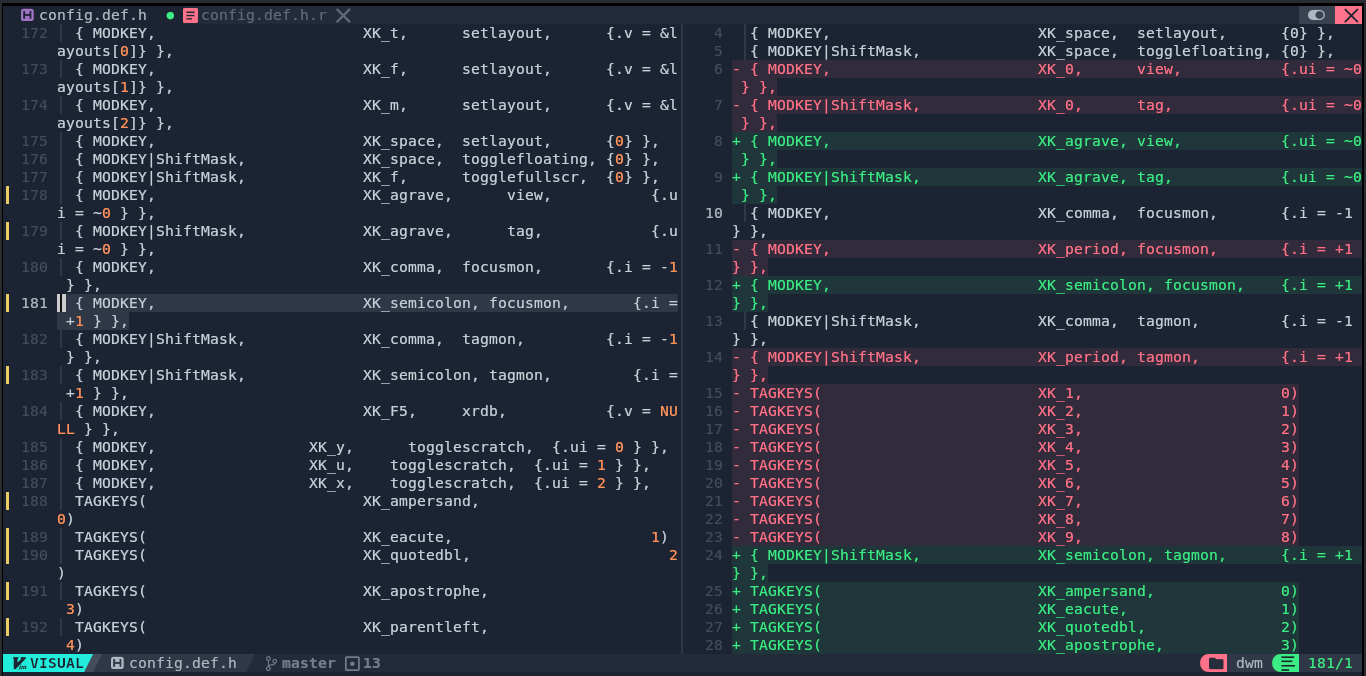This screenshot has height=676, width=1366.
Task: Click the minus marker on diff line 6
Action: 737,69
